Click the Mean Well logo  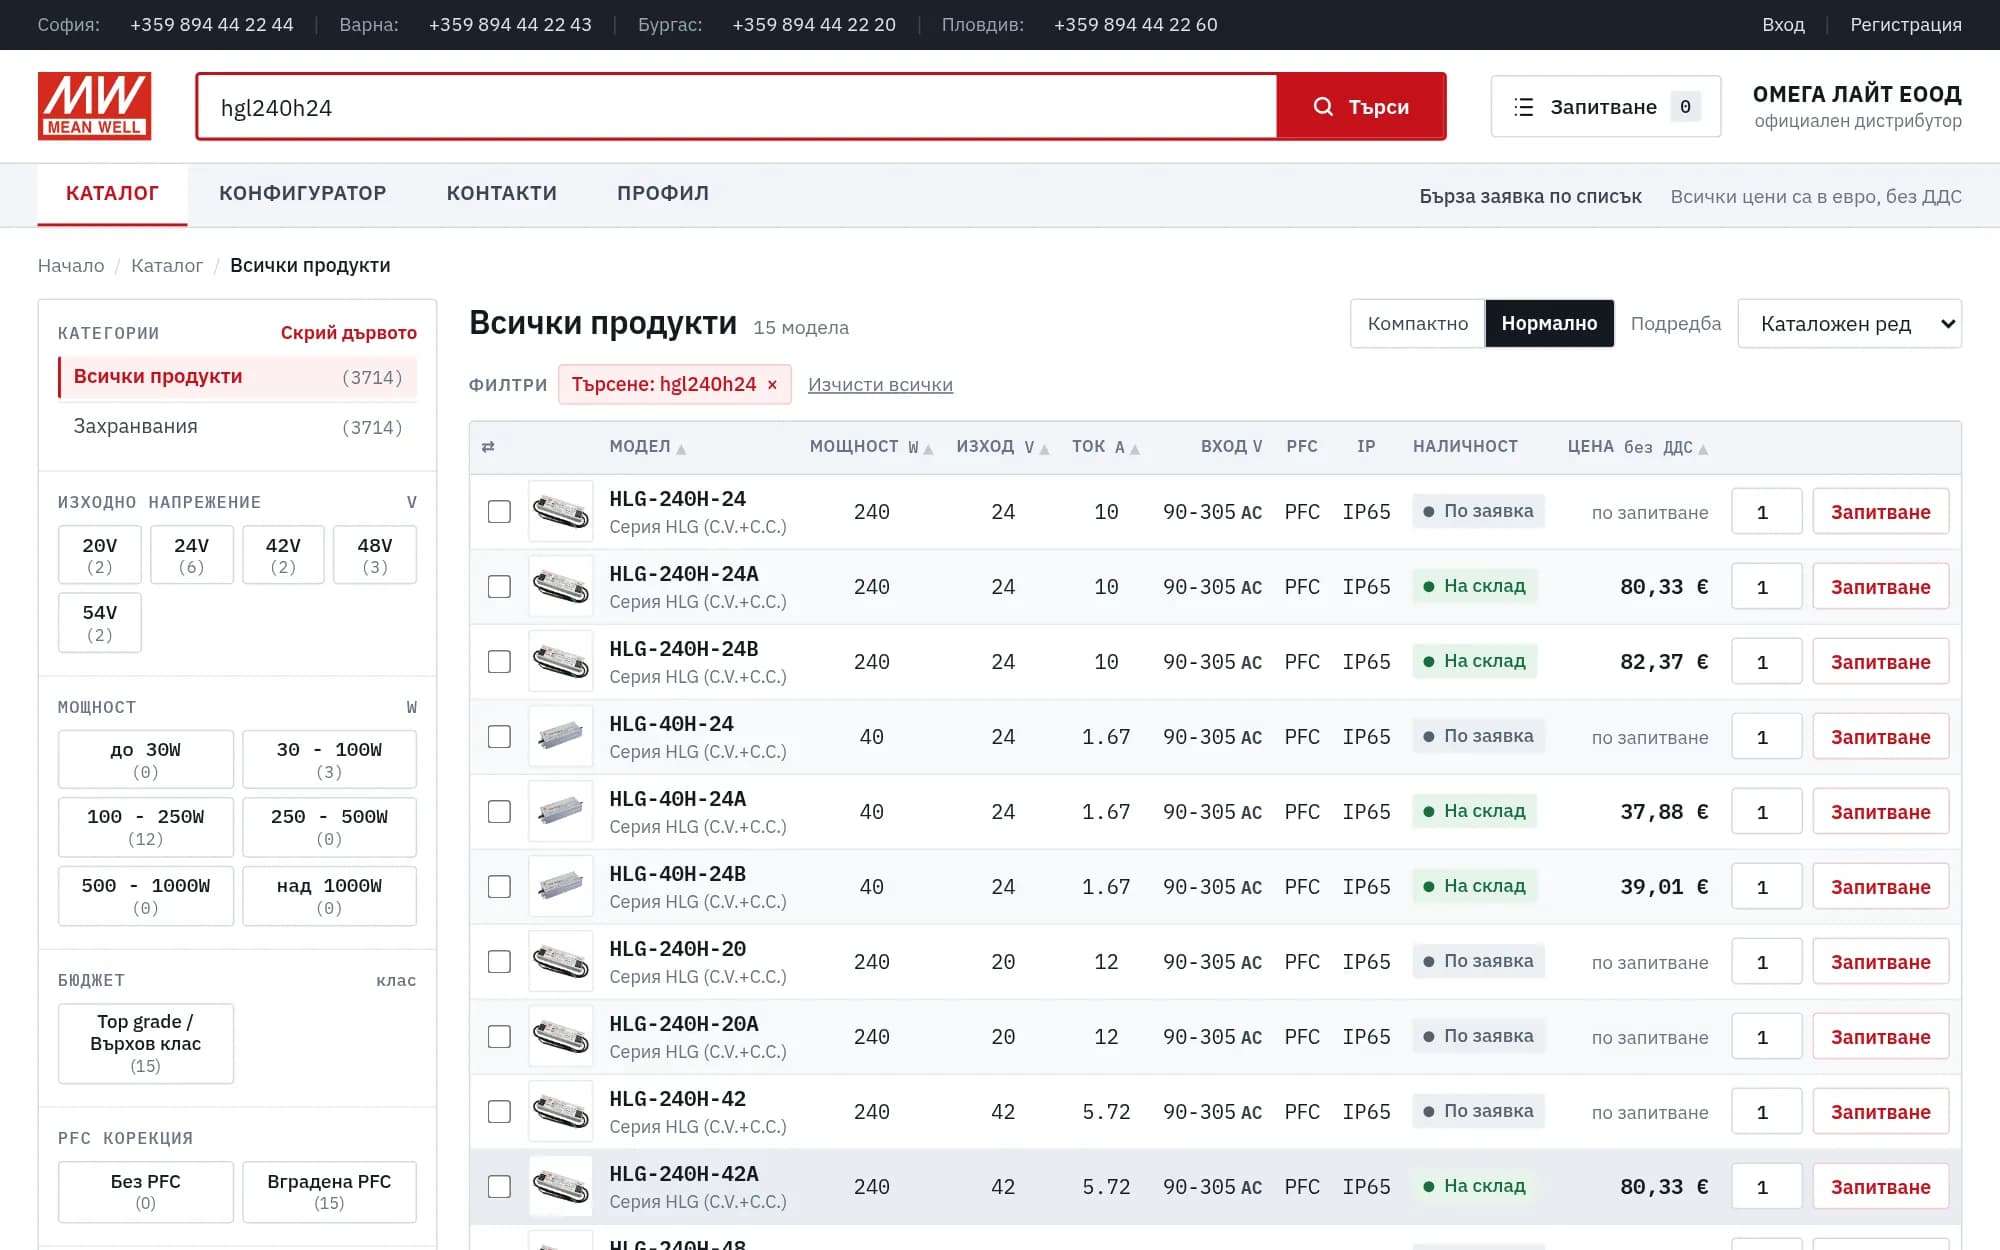coord(94,106)
